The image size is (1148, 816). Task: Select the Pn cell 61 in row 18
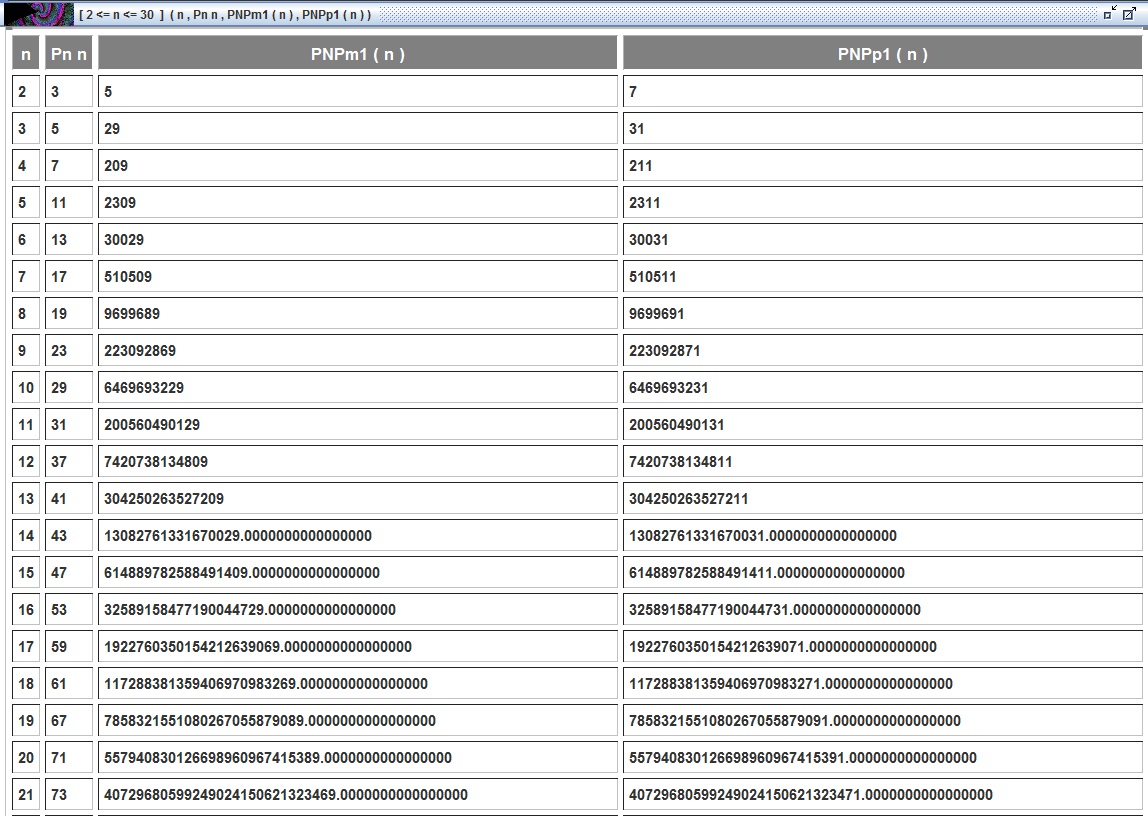(69, 684)
